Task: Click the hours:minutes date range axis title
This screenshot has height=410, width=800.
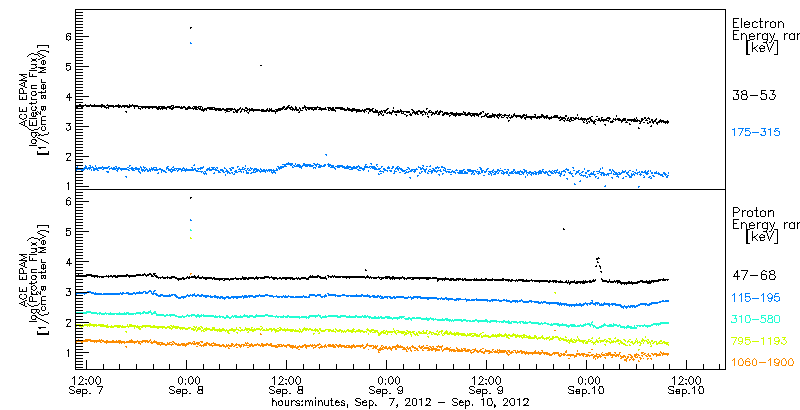Action: click(400, 402)
